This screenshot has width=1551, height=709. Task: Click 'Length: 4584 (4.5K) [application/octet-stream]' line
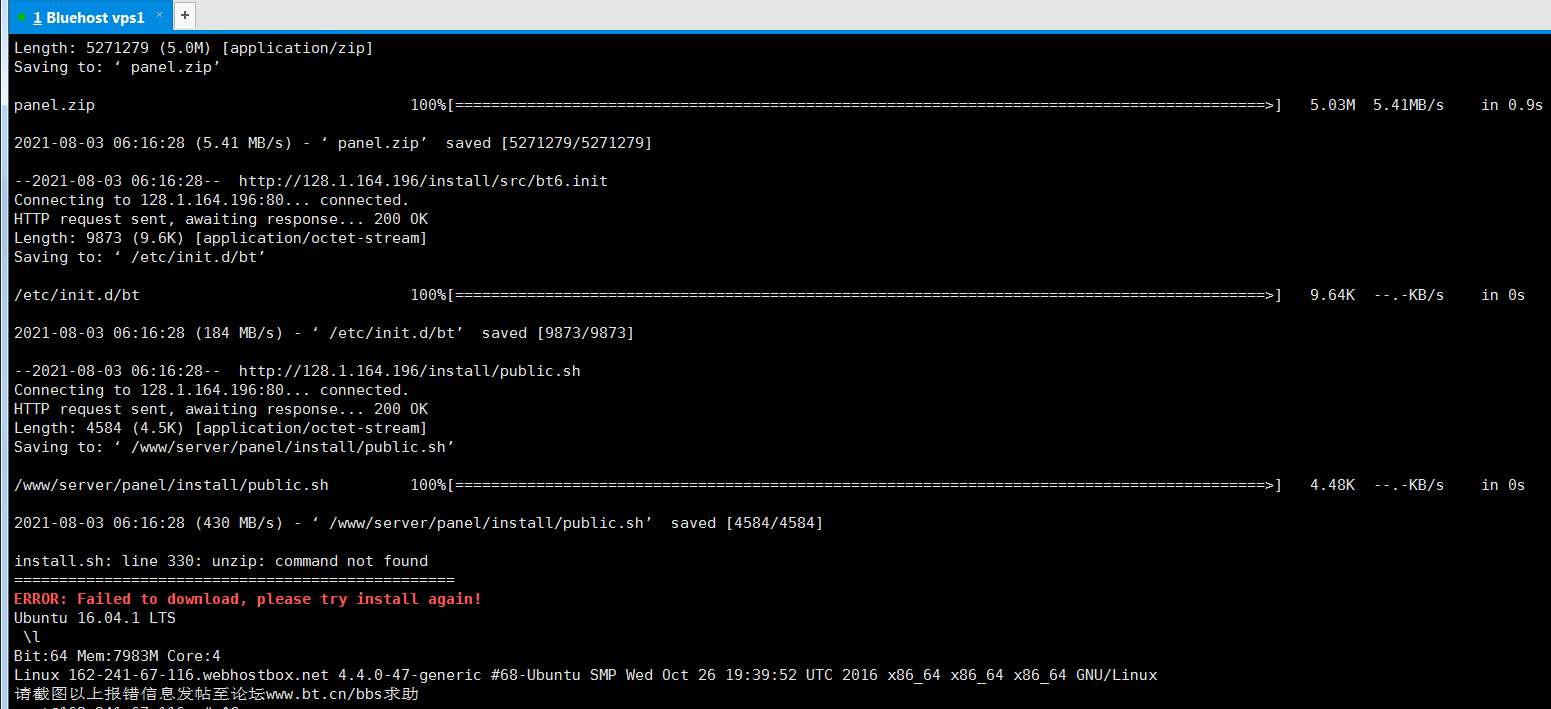(x=220, y=428)
